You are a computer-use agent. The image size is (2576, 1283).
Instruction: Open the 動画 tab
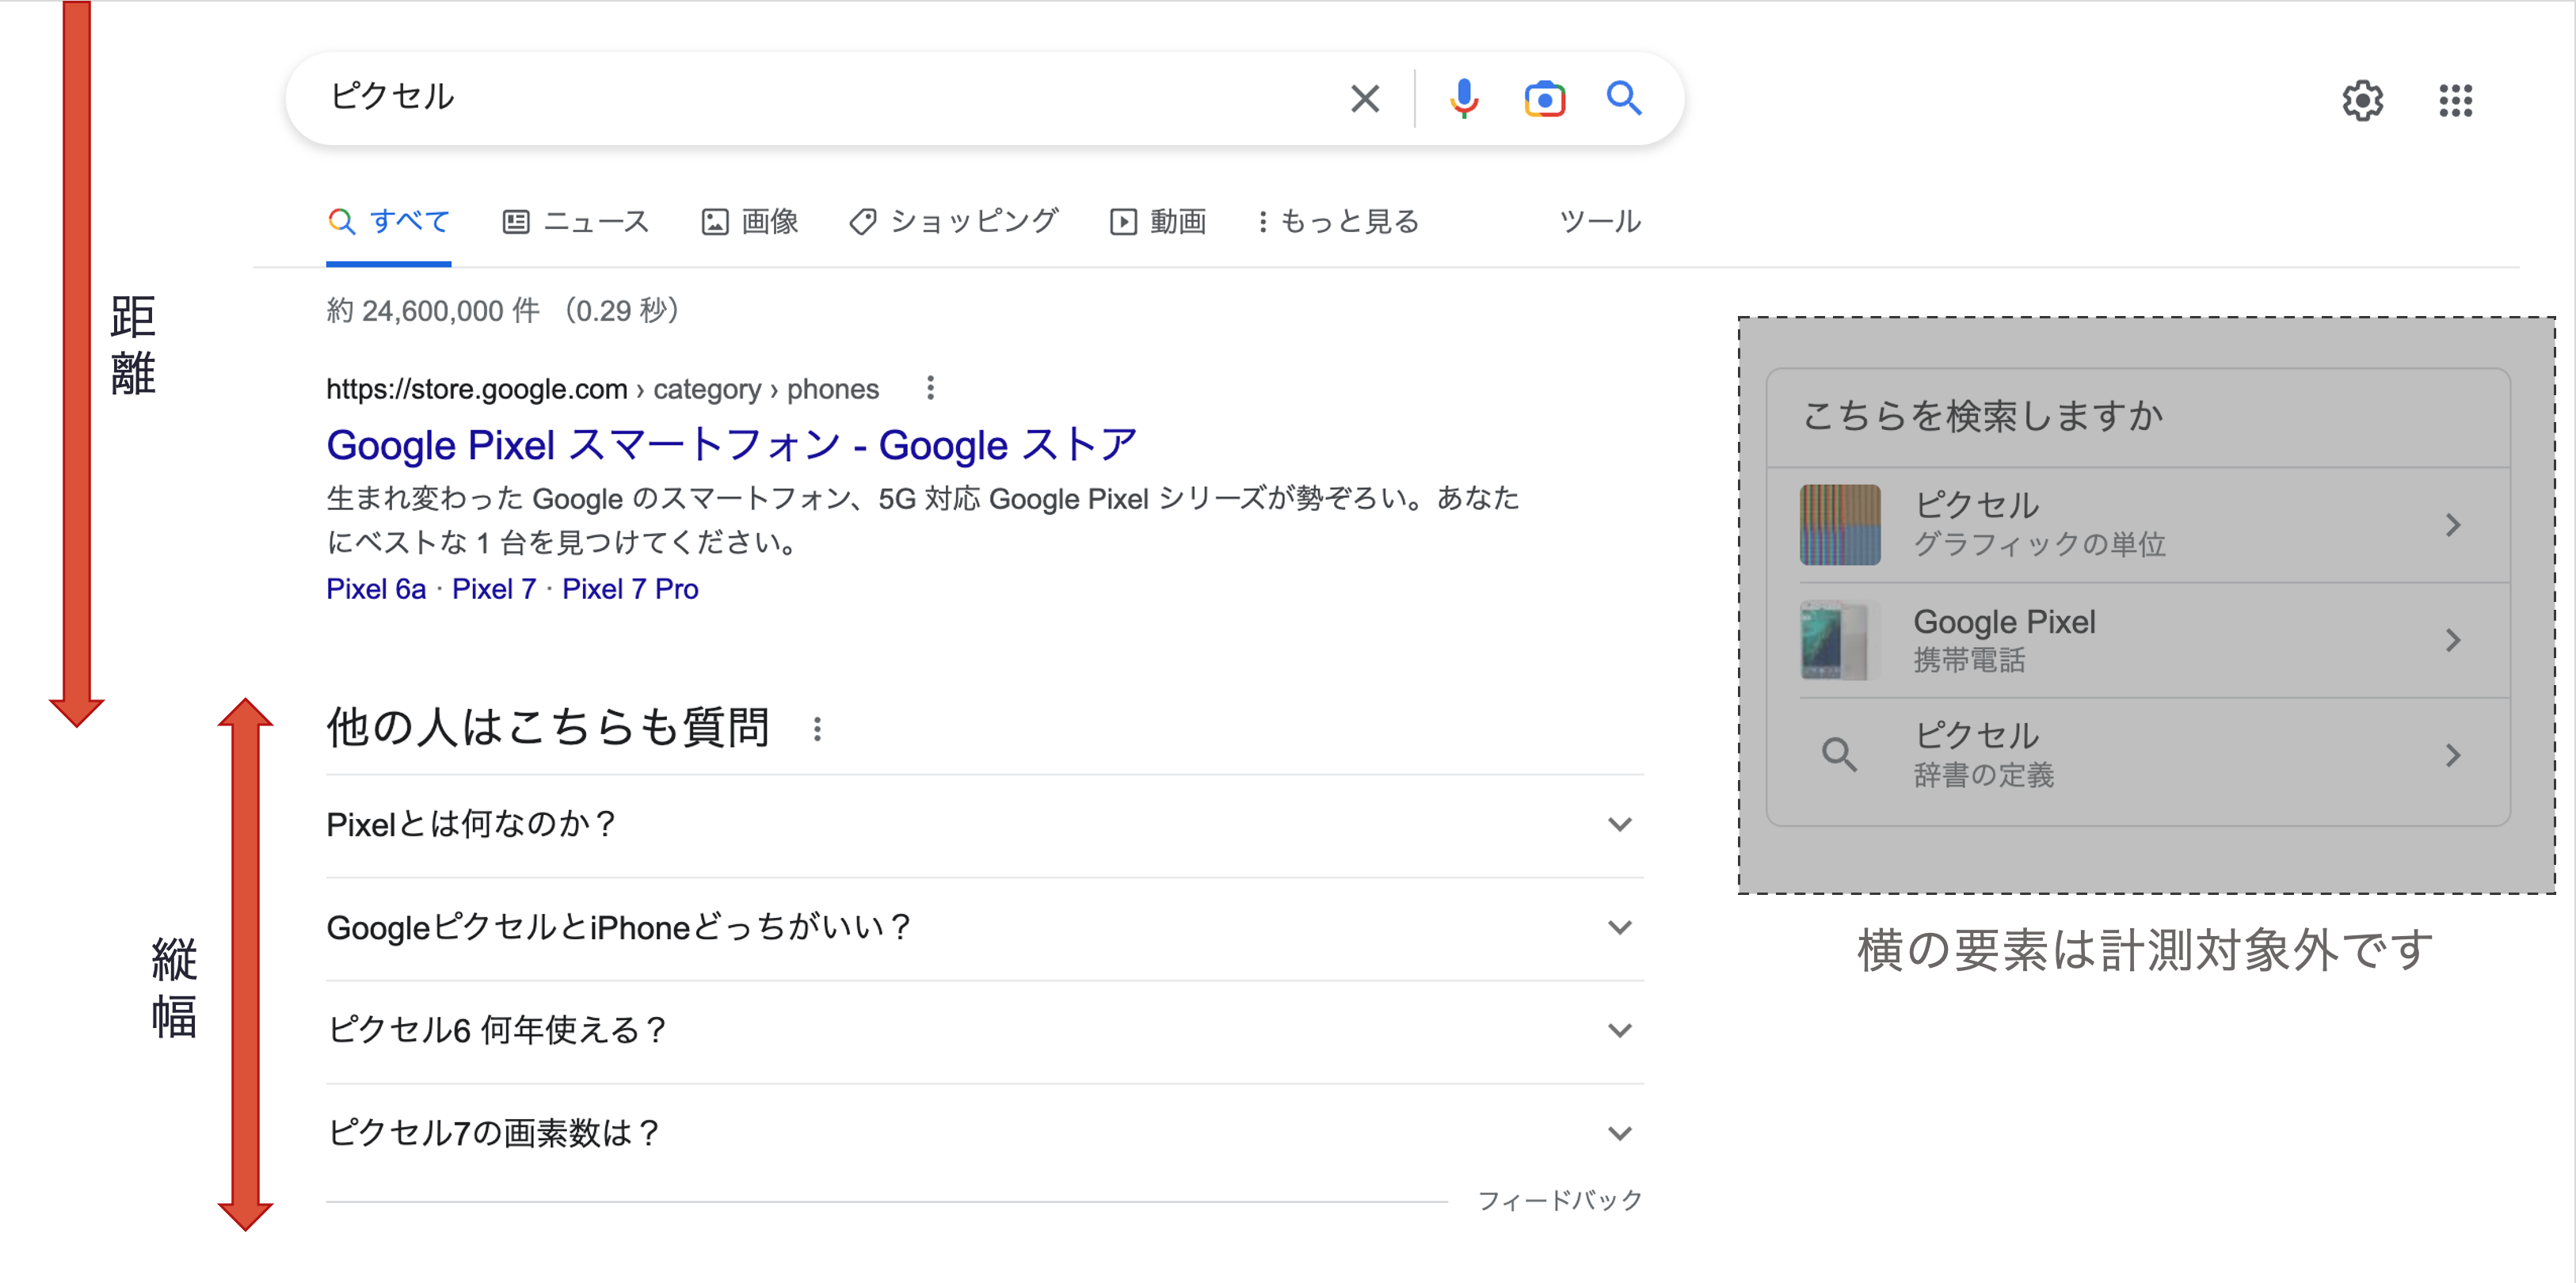(x=1158, y=221)
